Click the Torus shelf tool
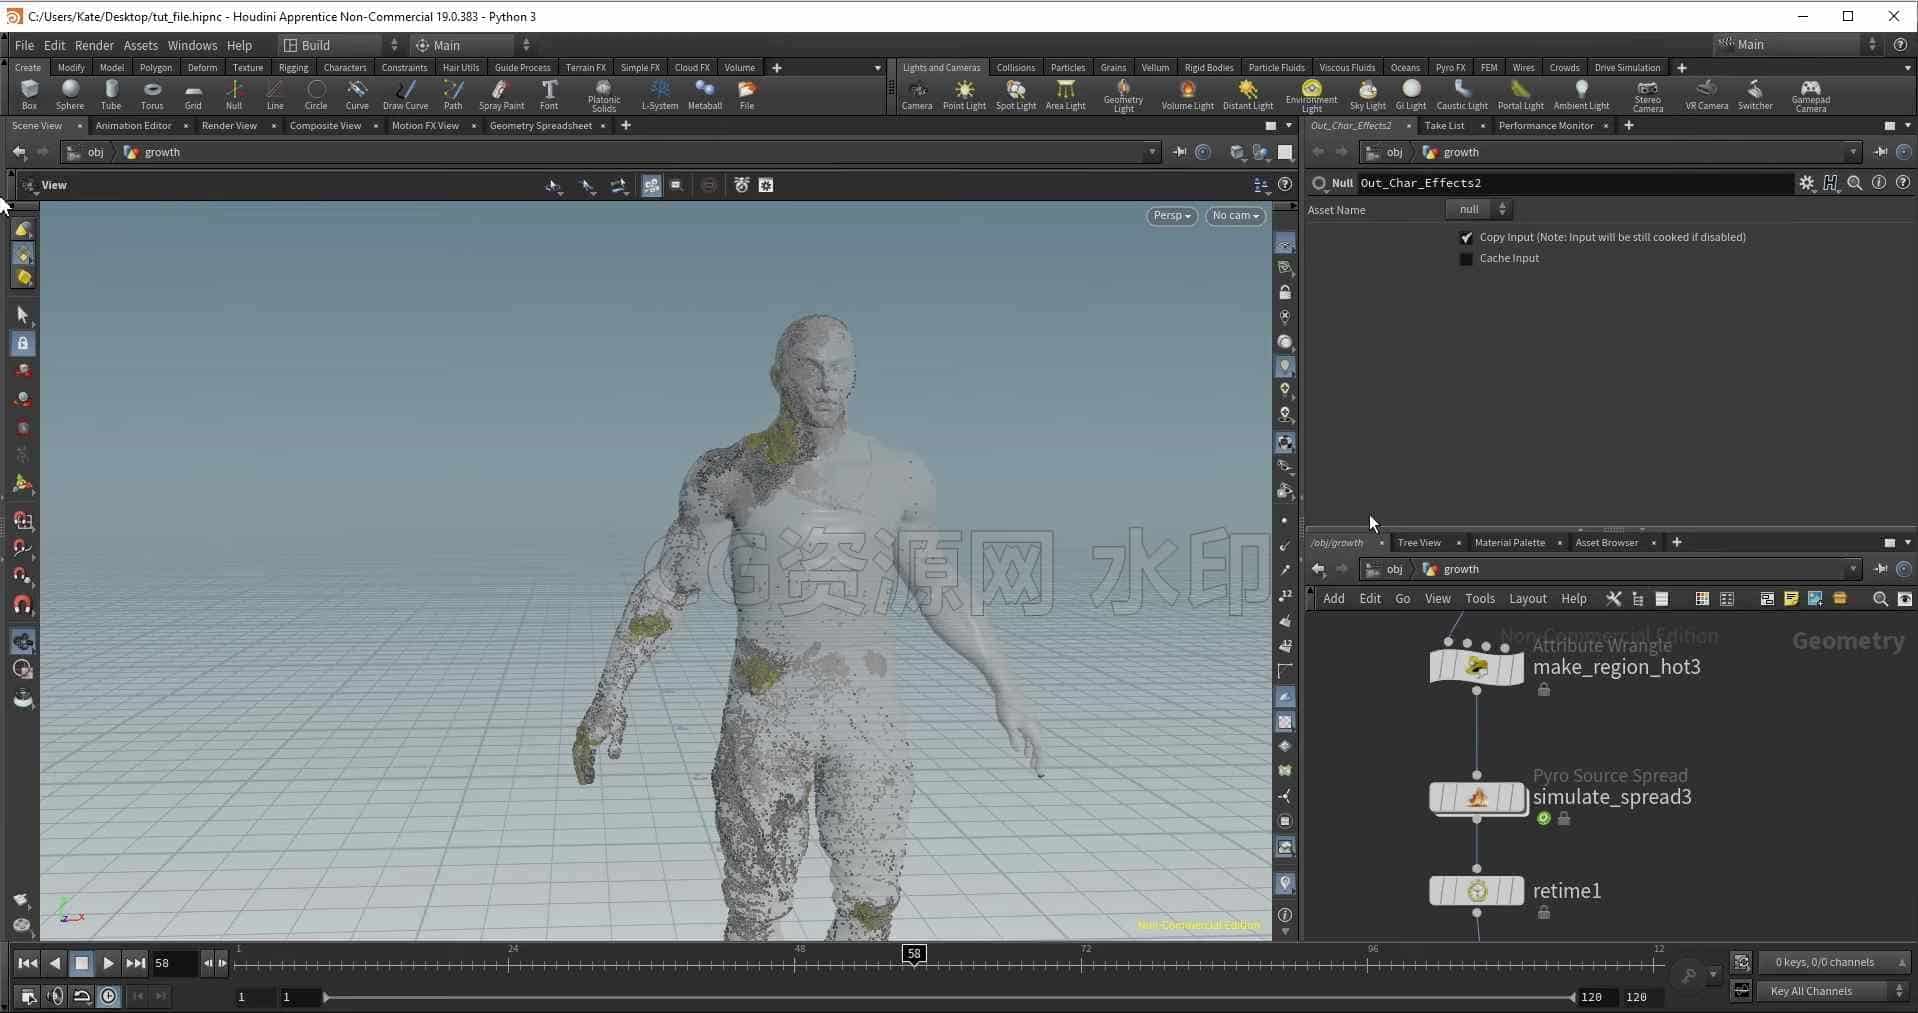1918x1013 pixels. 152,94
